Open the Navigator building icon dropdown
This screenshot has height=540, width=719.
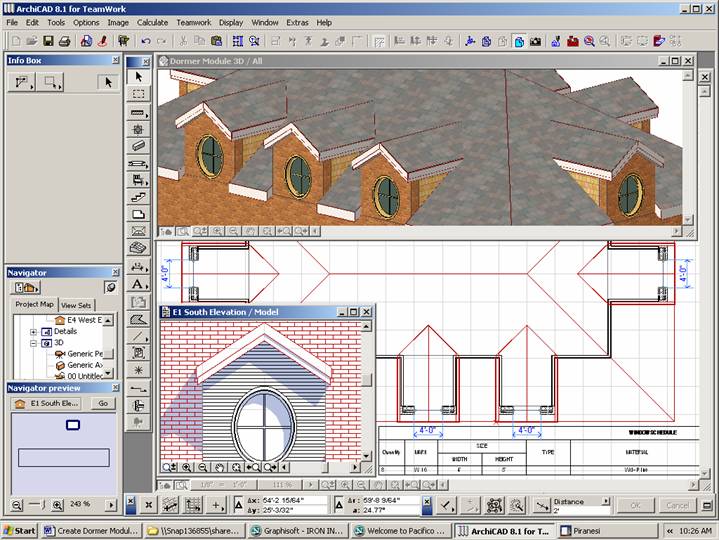coord(37,290)
